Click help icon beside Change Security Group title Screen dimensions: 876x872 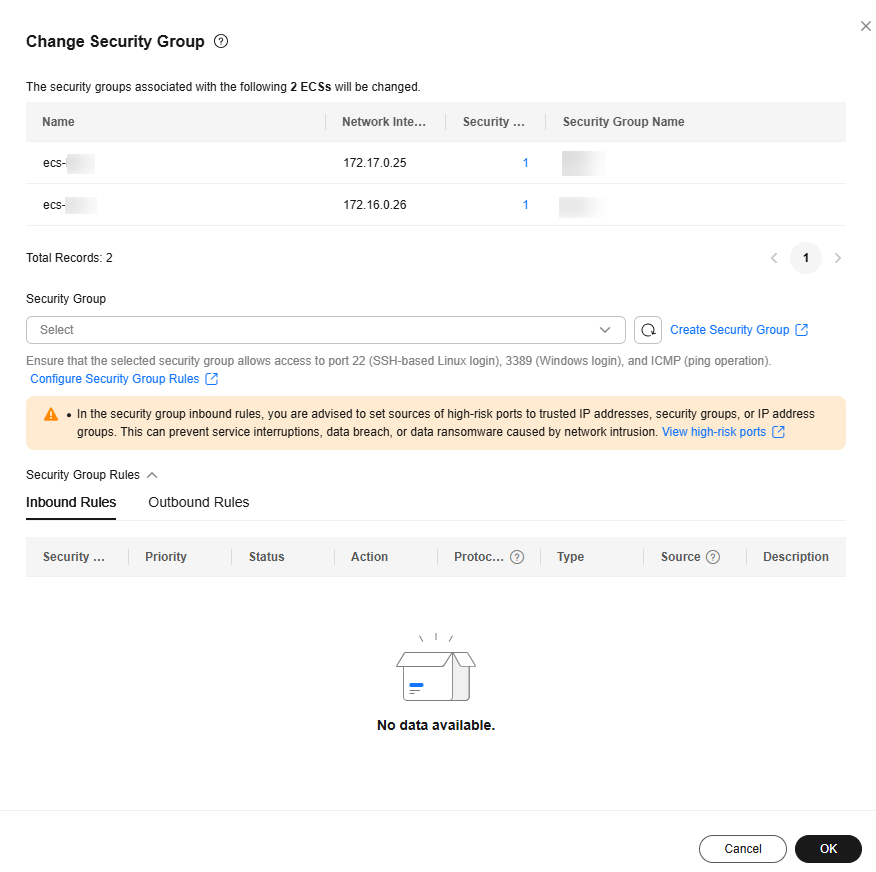point(221,41)
